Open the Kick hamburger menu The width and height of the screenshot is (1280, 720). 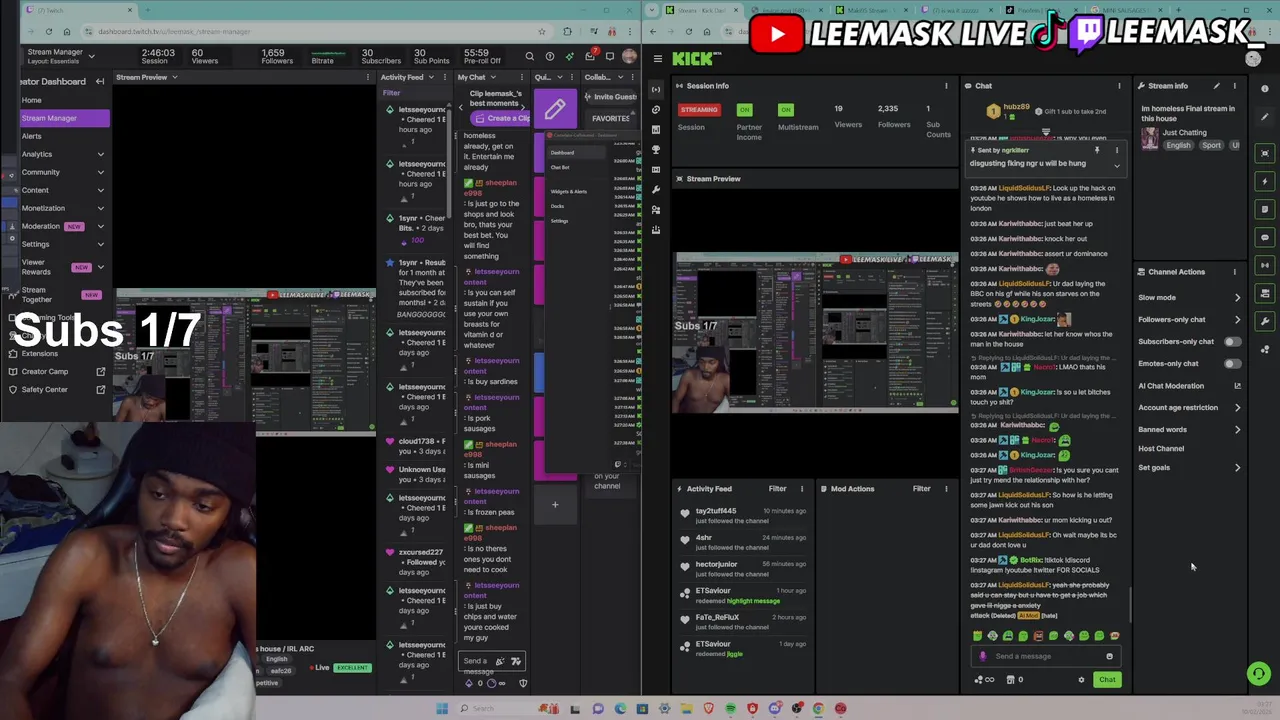(x=657, y=59)
